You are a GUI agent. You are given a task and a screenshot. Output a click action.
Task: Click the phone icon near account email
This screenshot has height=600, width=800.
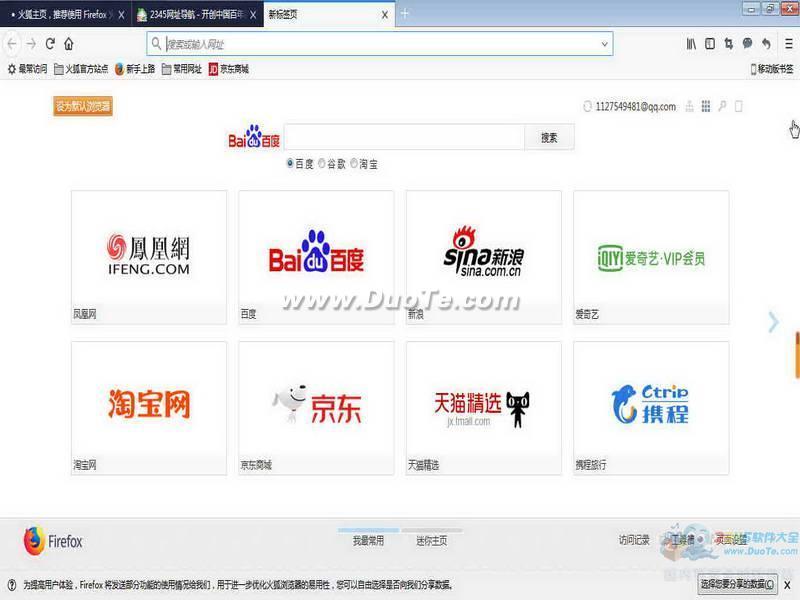738,106
